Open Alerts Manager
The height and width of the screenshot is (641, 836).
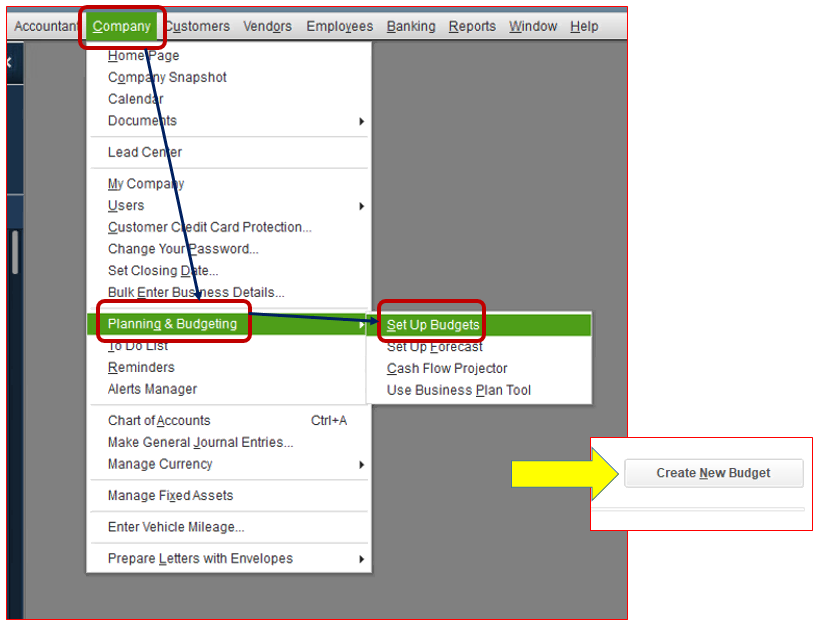(x=229, y=389)
